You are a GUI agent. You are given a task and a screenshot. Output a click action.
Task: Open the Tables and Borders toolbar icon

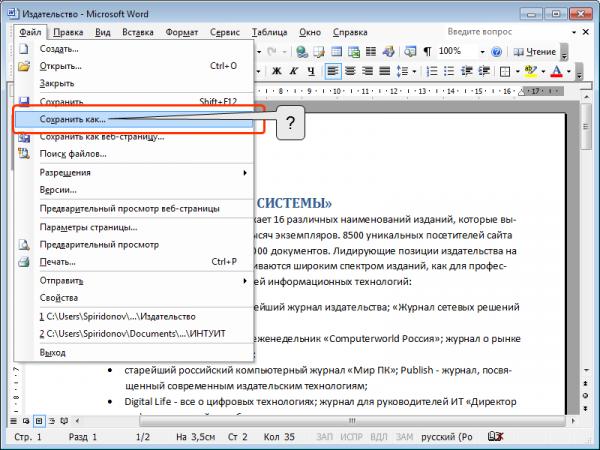(318, 52)
